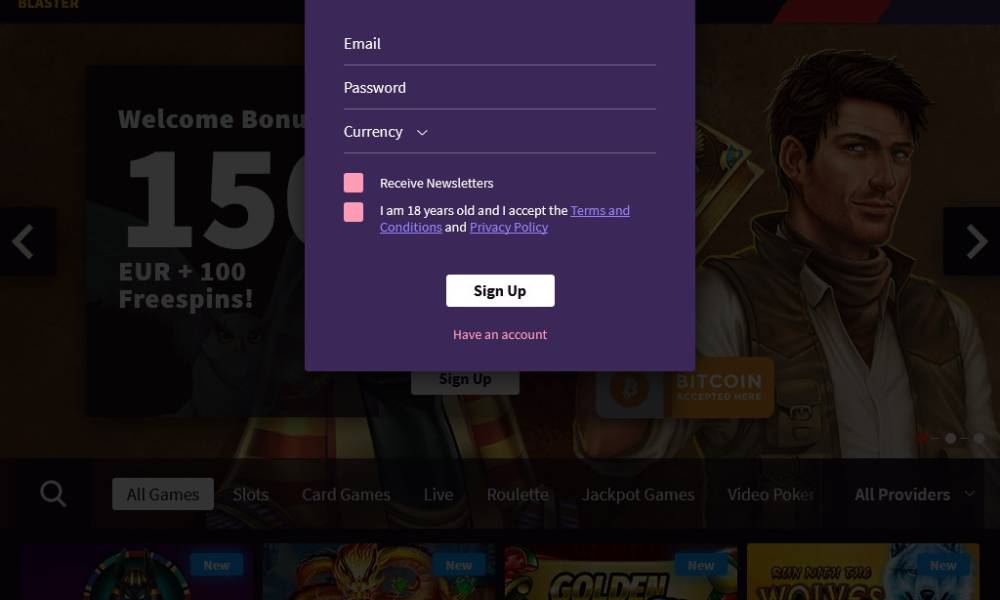
Task: Select the first red carousel dot
Action: (x=922, y=438)
